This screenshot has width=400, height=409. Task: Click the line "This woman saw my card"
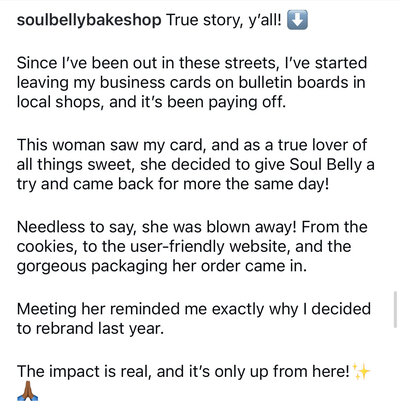point(192,145)
